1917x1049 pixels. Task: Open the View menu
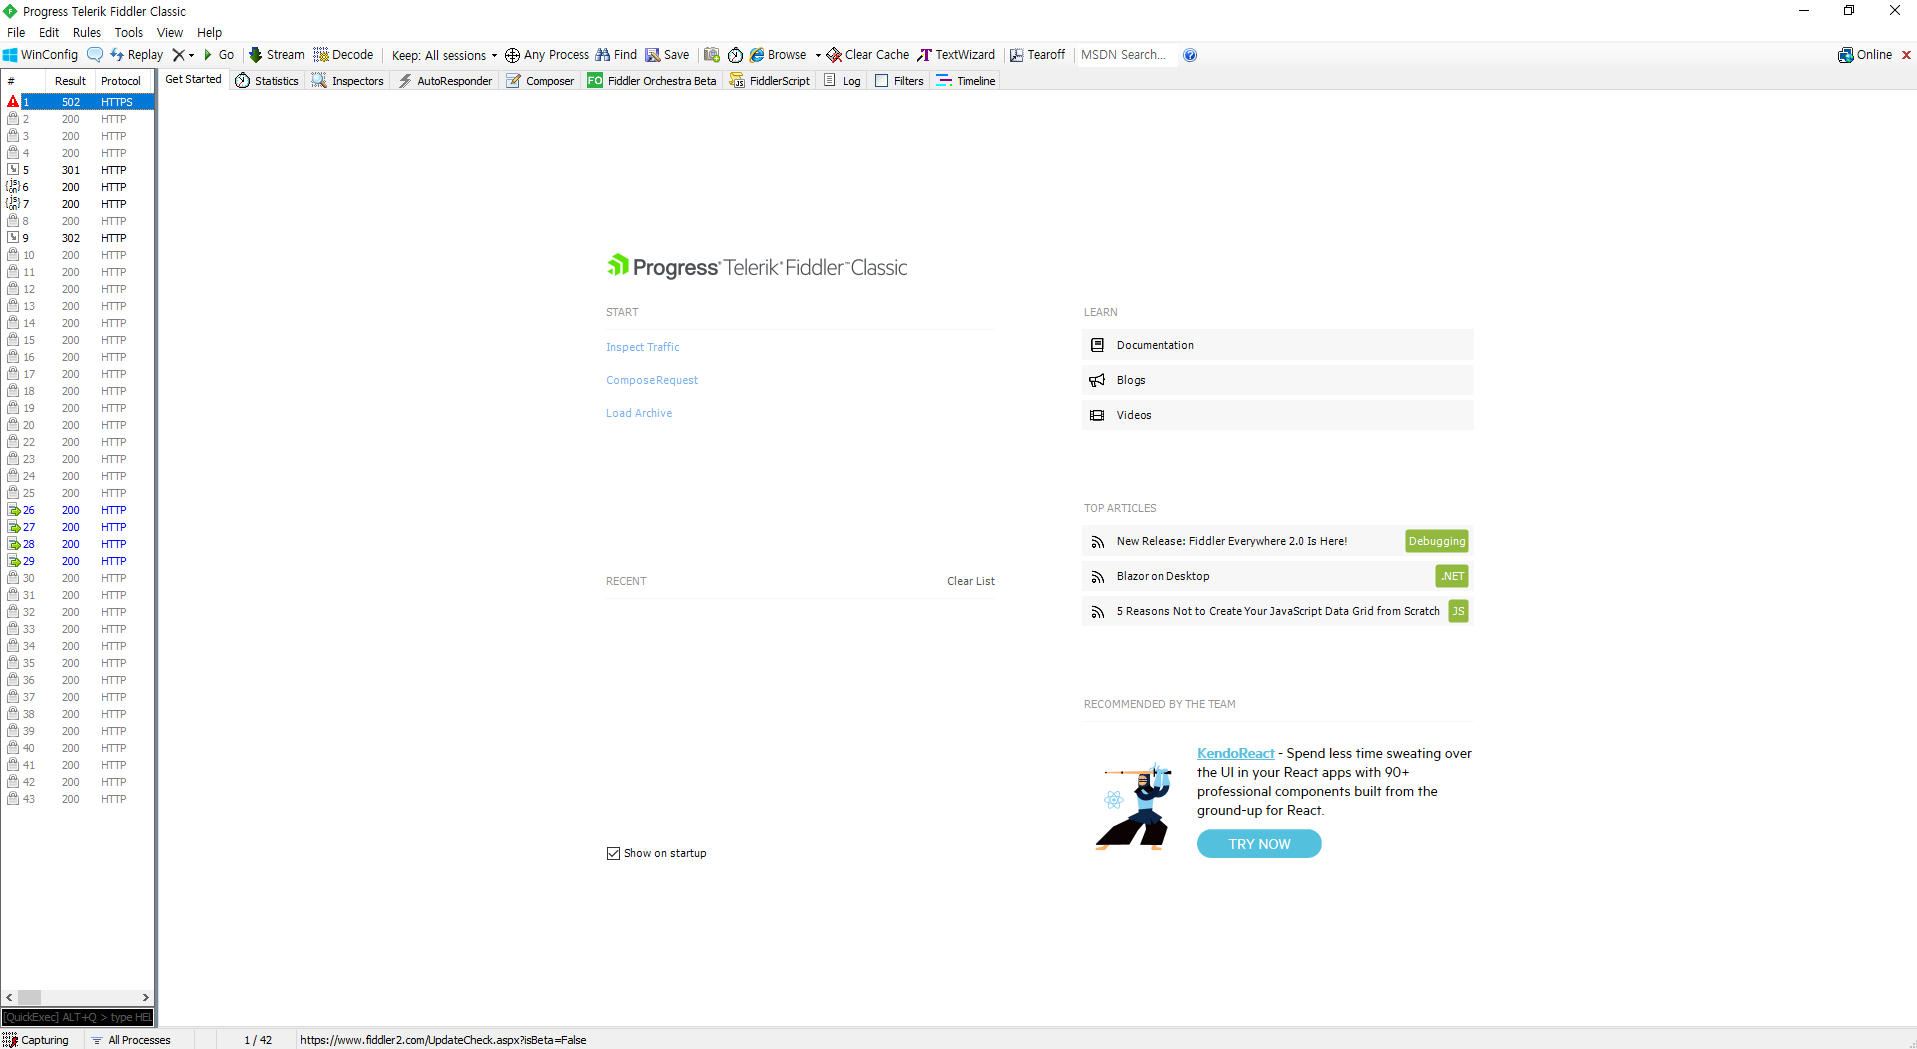[x=170, y=33]
